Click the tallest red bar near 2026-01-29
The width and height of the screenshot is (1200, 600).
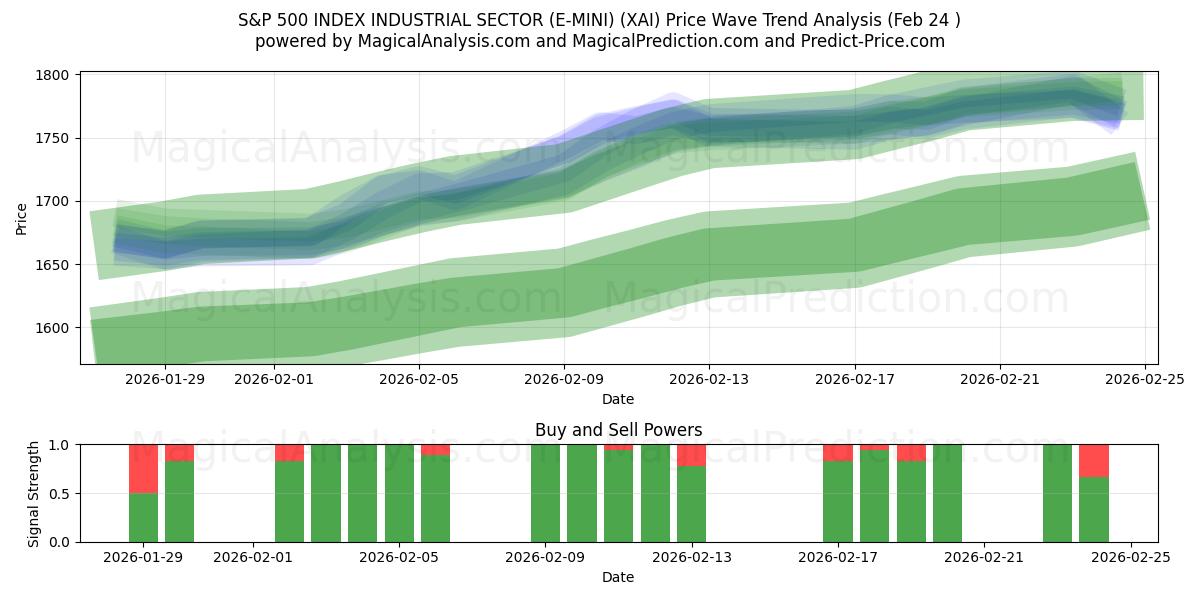(x=142, y=467)
